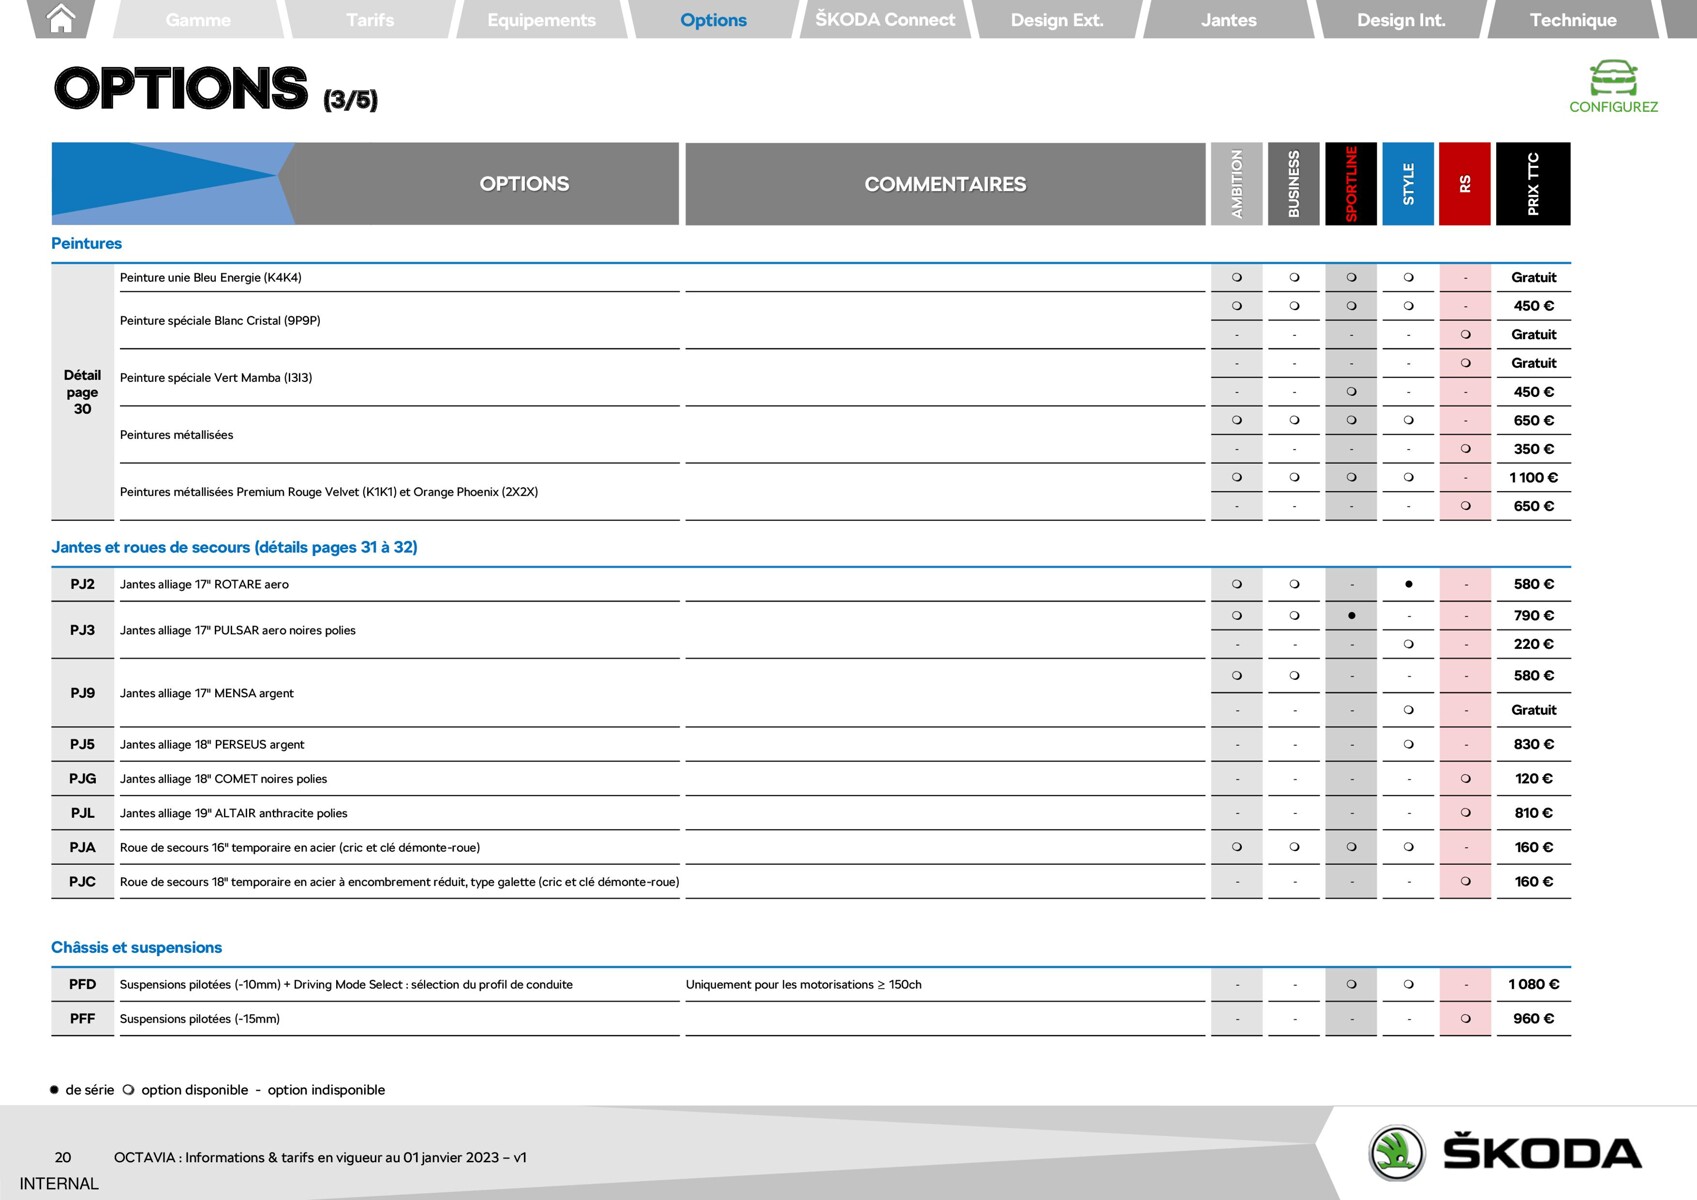This screenshot has height=1200, width=1697.
Task: Click the PJ9 option code
Action: click(82, 693)
